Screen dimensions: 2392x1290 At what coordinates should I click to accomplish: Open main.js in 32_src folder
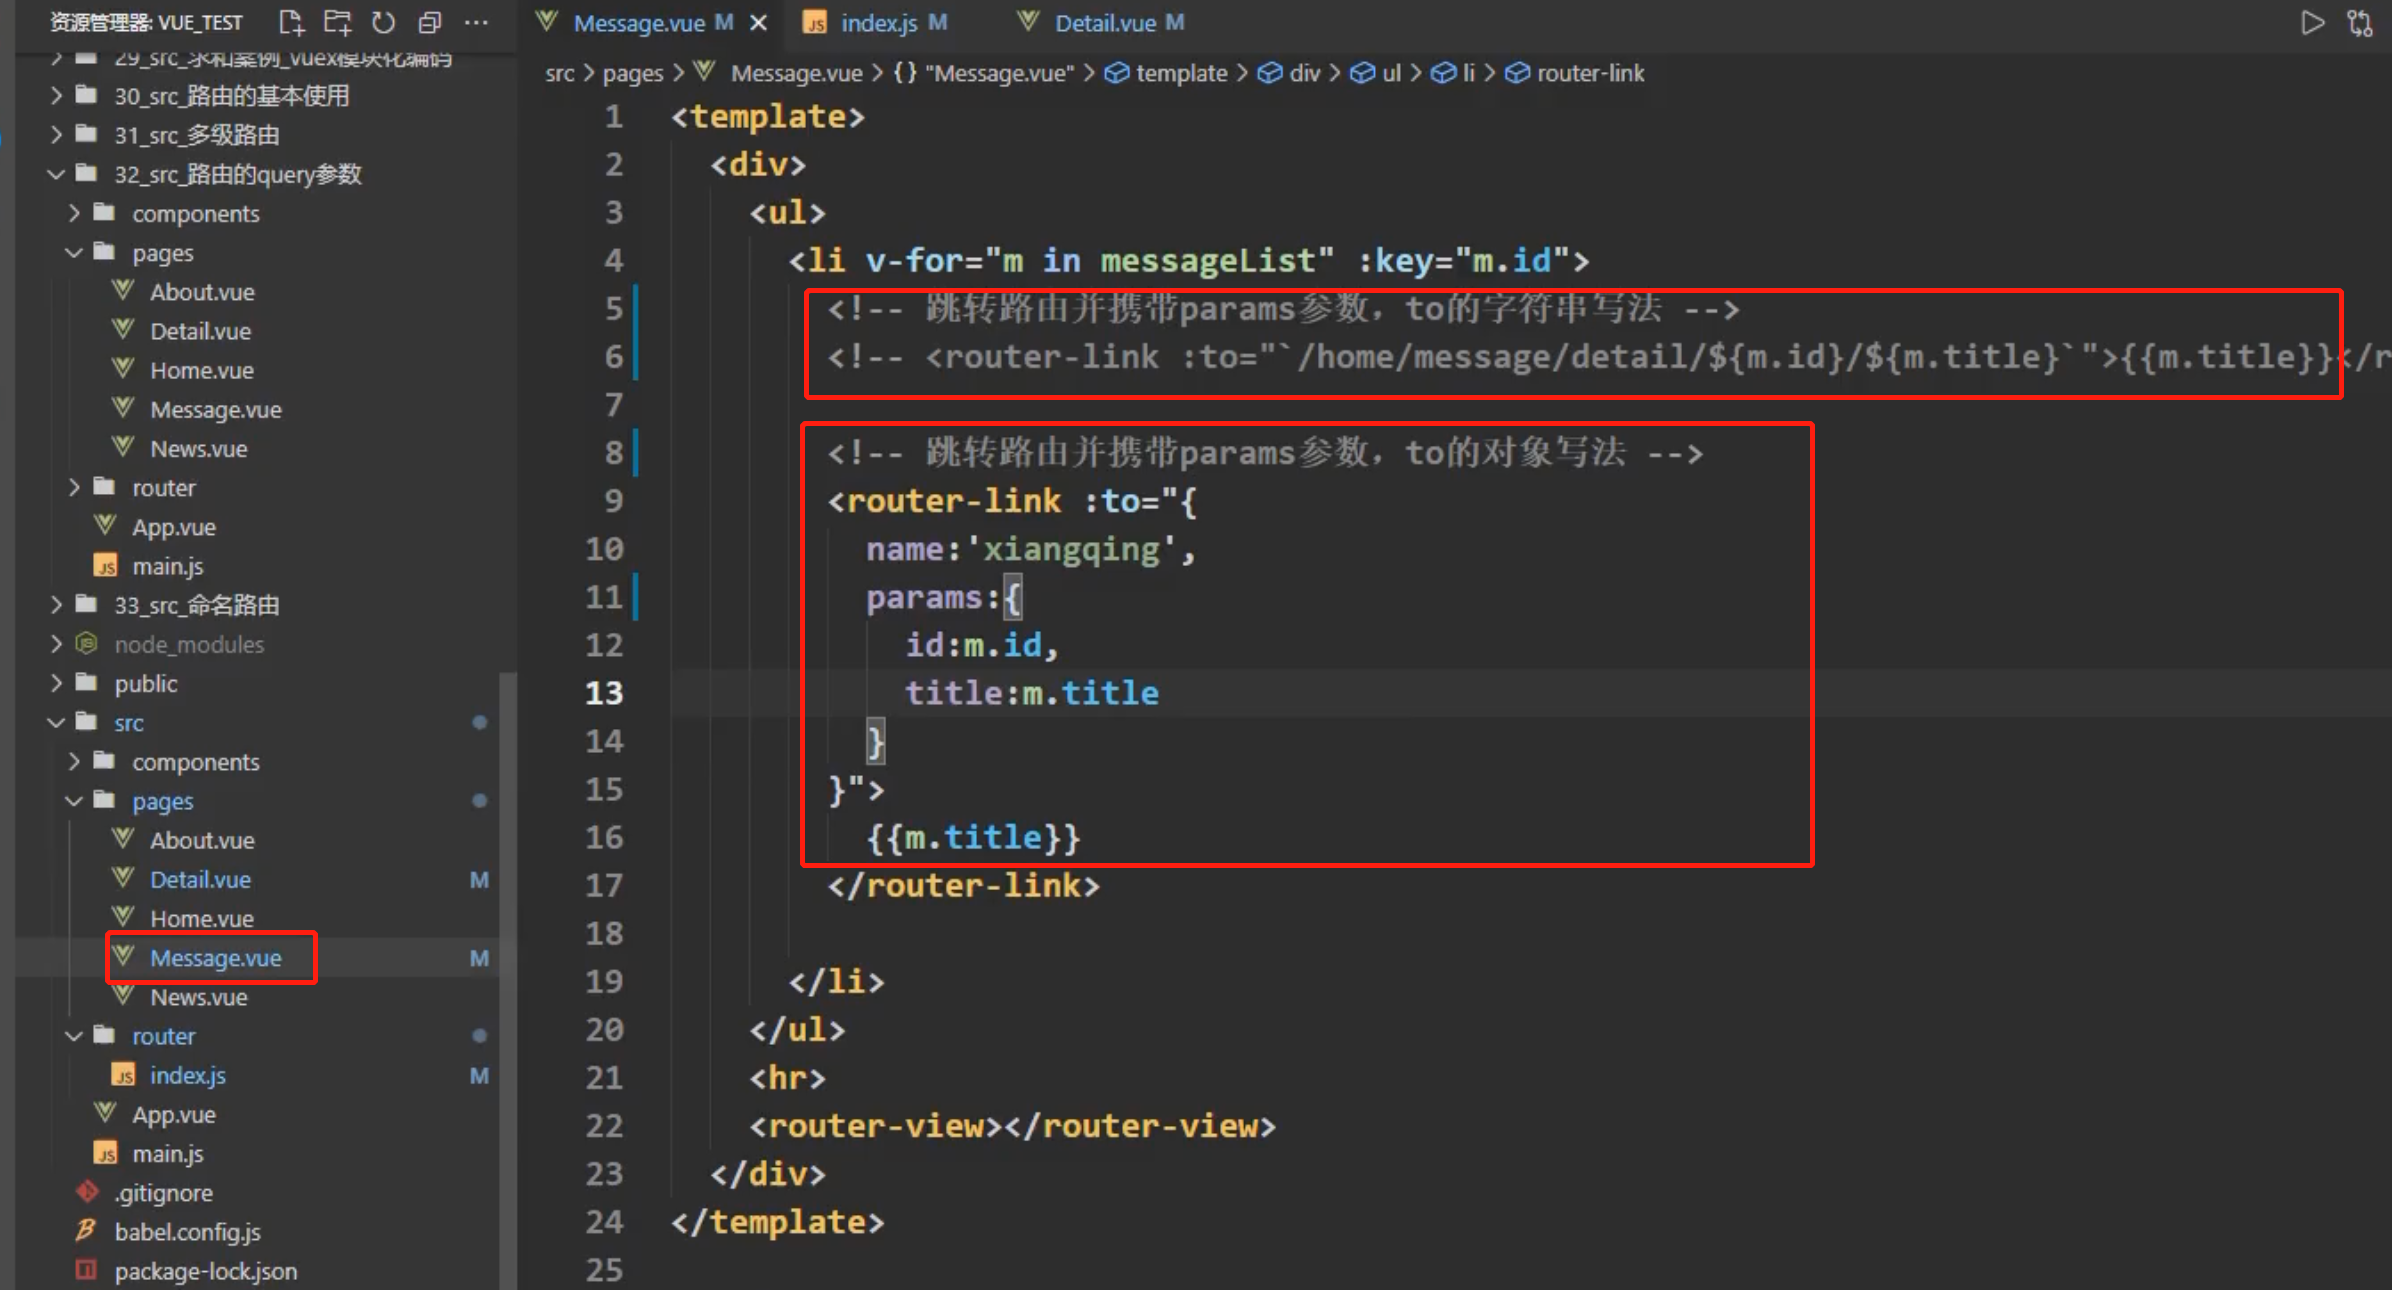167,566
